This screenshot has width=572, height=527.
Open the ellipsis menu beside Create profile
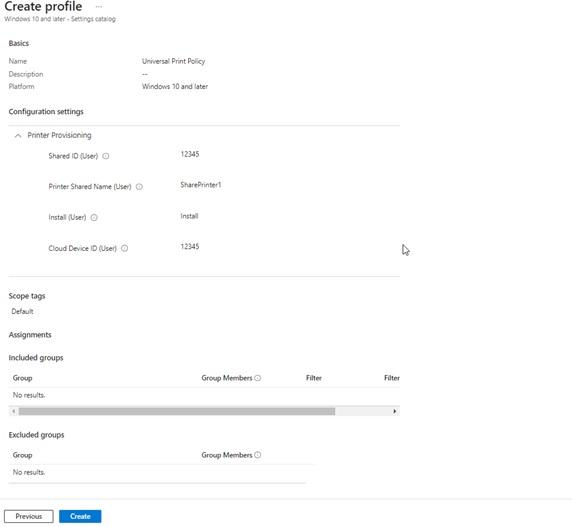pos(98,7)
